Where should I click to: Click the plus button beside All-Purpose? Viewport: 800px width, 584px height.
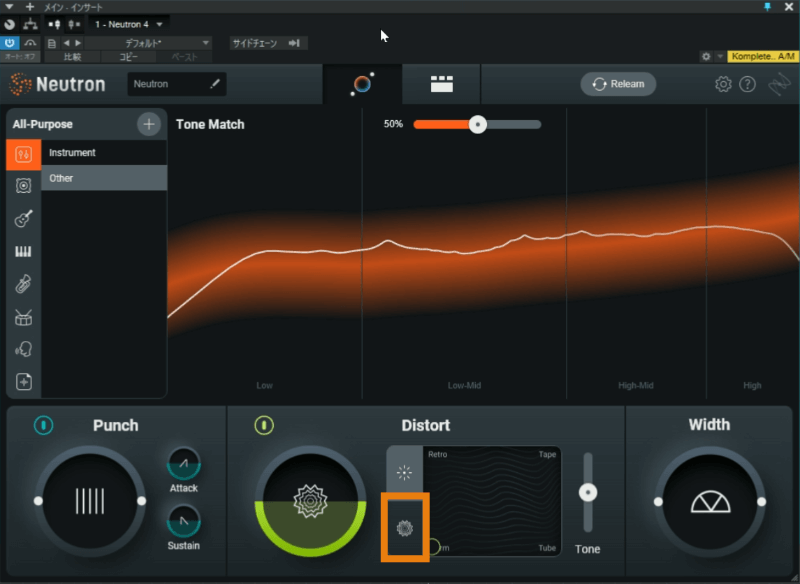tap(149, 124)
